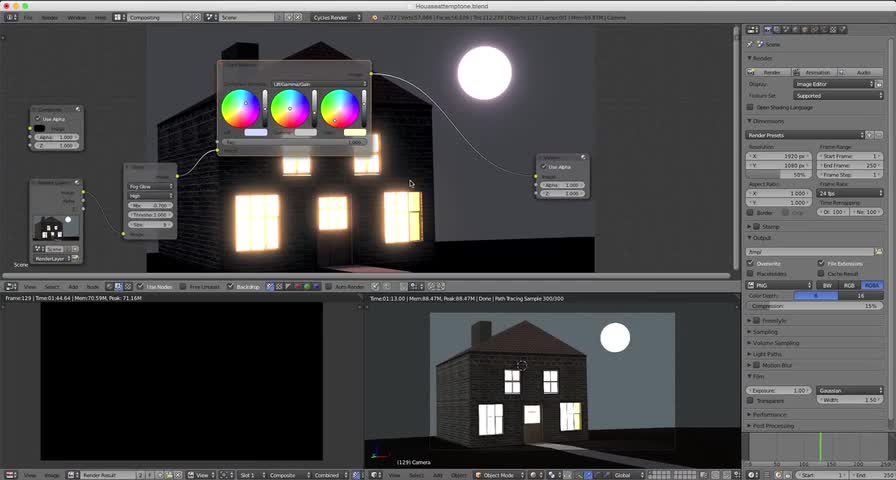This screenshot has height=480, width=896.
Task: Click the Render button with camera icon
Action: [768, 73]
